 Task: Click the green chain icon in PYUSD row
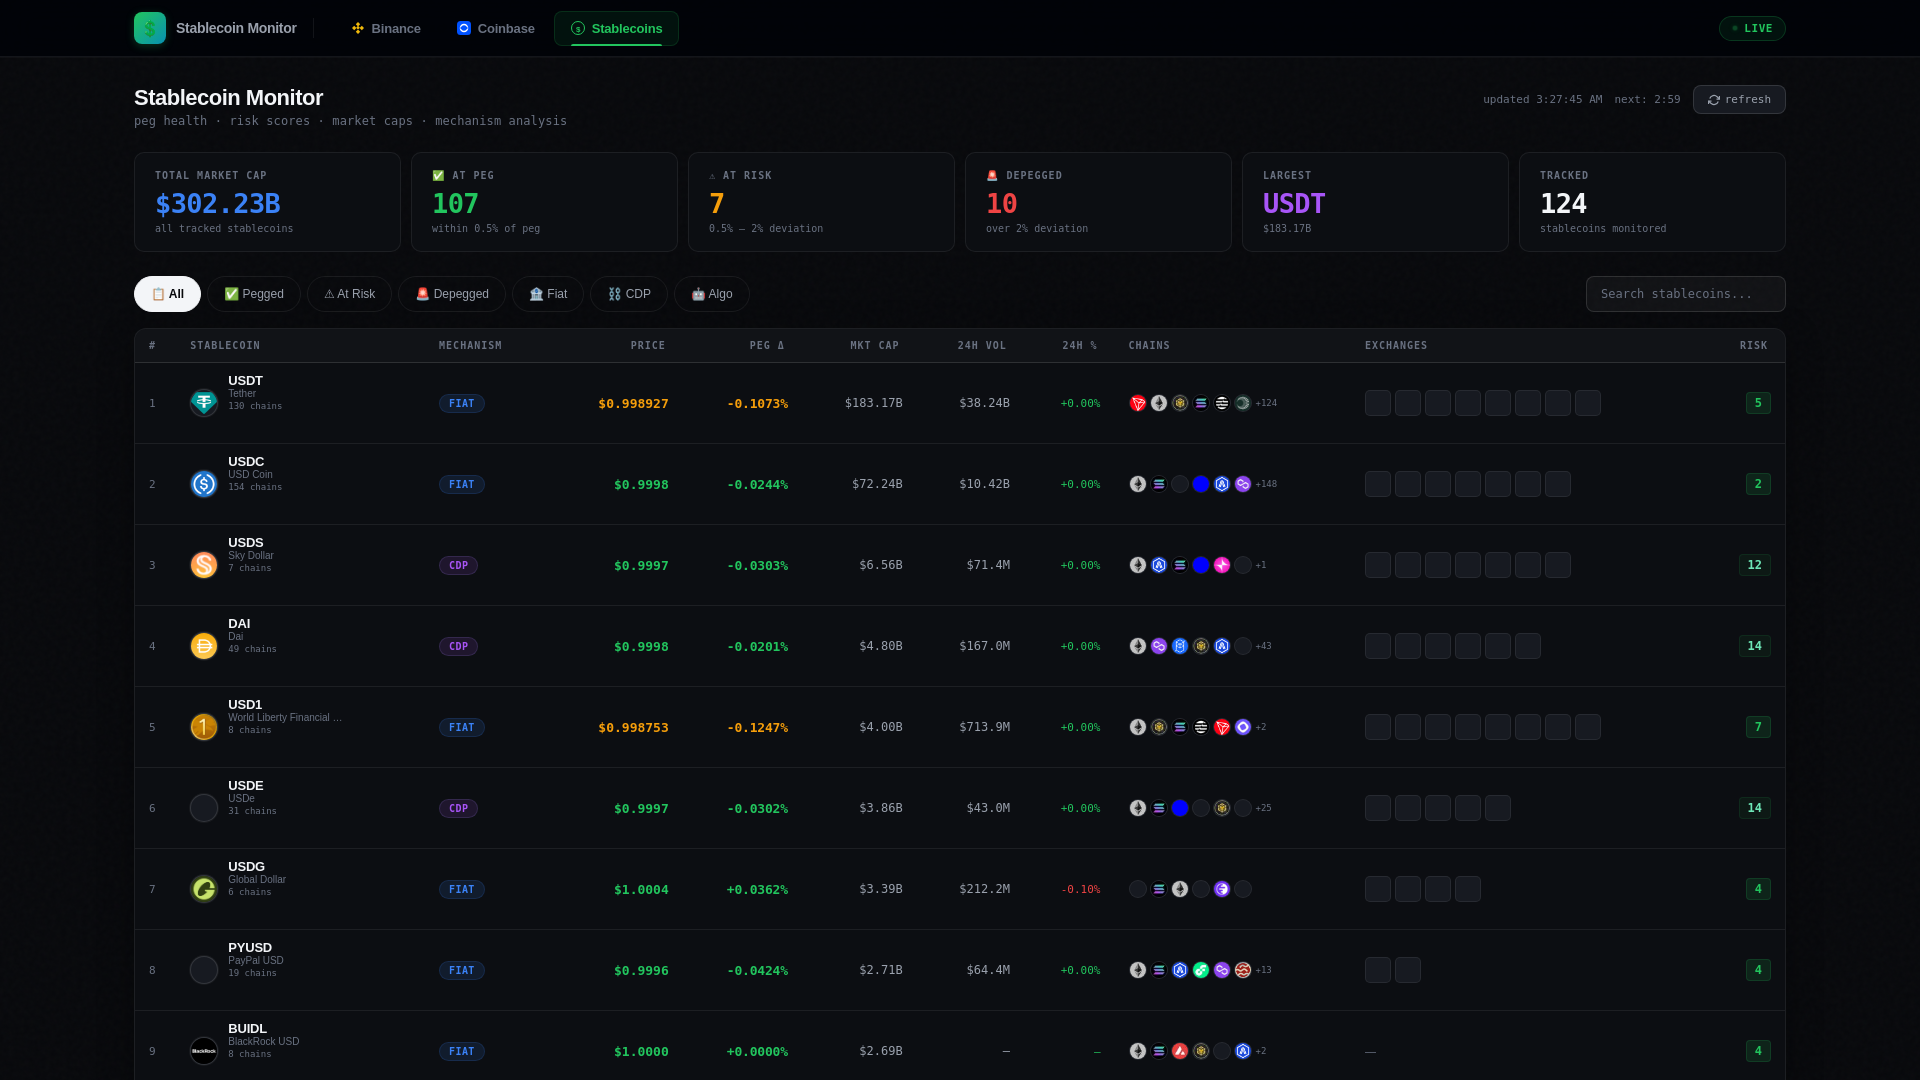pyautogui.click(x=1201, y=970)
